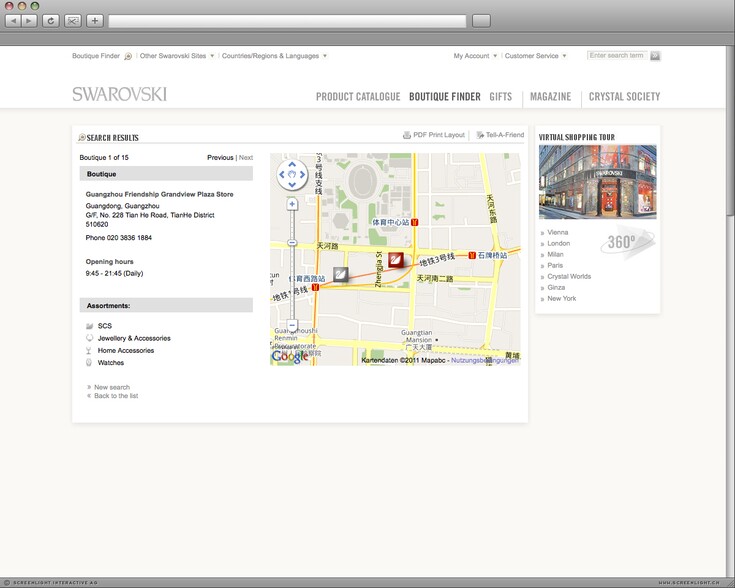
Task: Click the Tell-A-Friend icon
Action: (x=480, y=135)
